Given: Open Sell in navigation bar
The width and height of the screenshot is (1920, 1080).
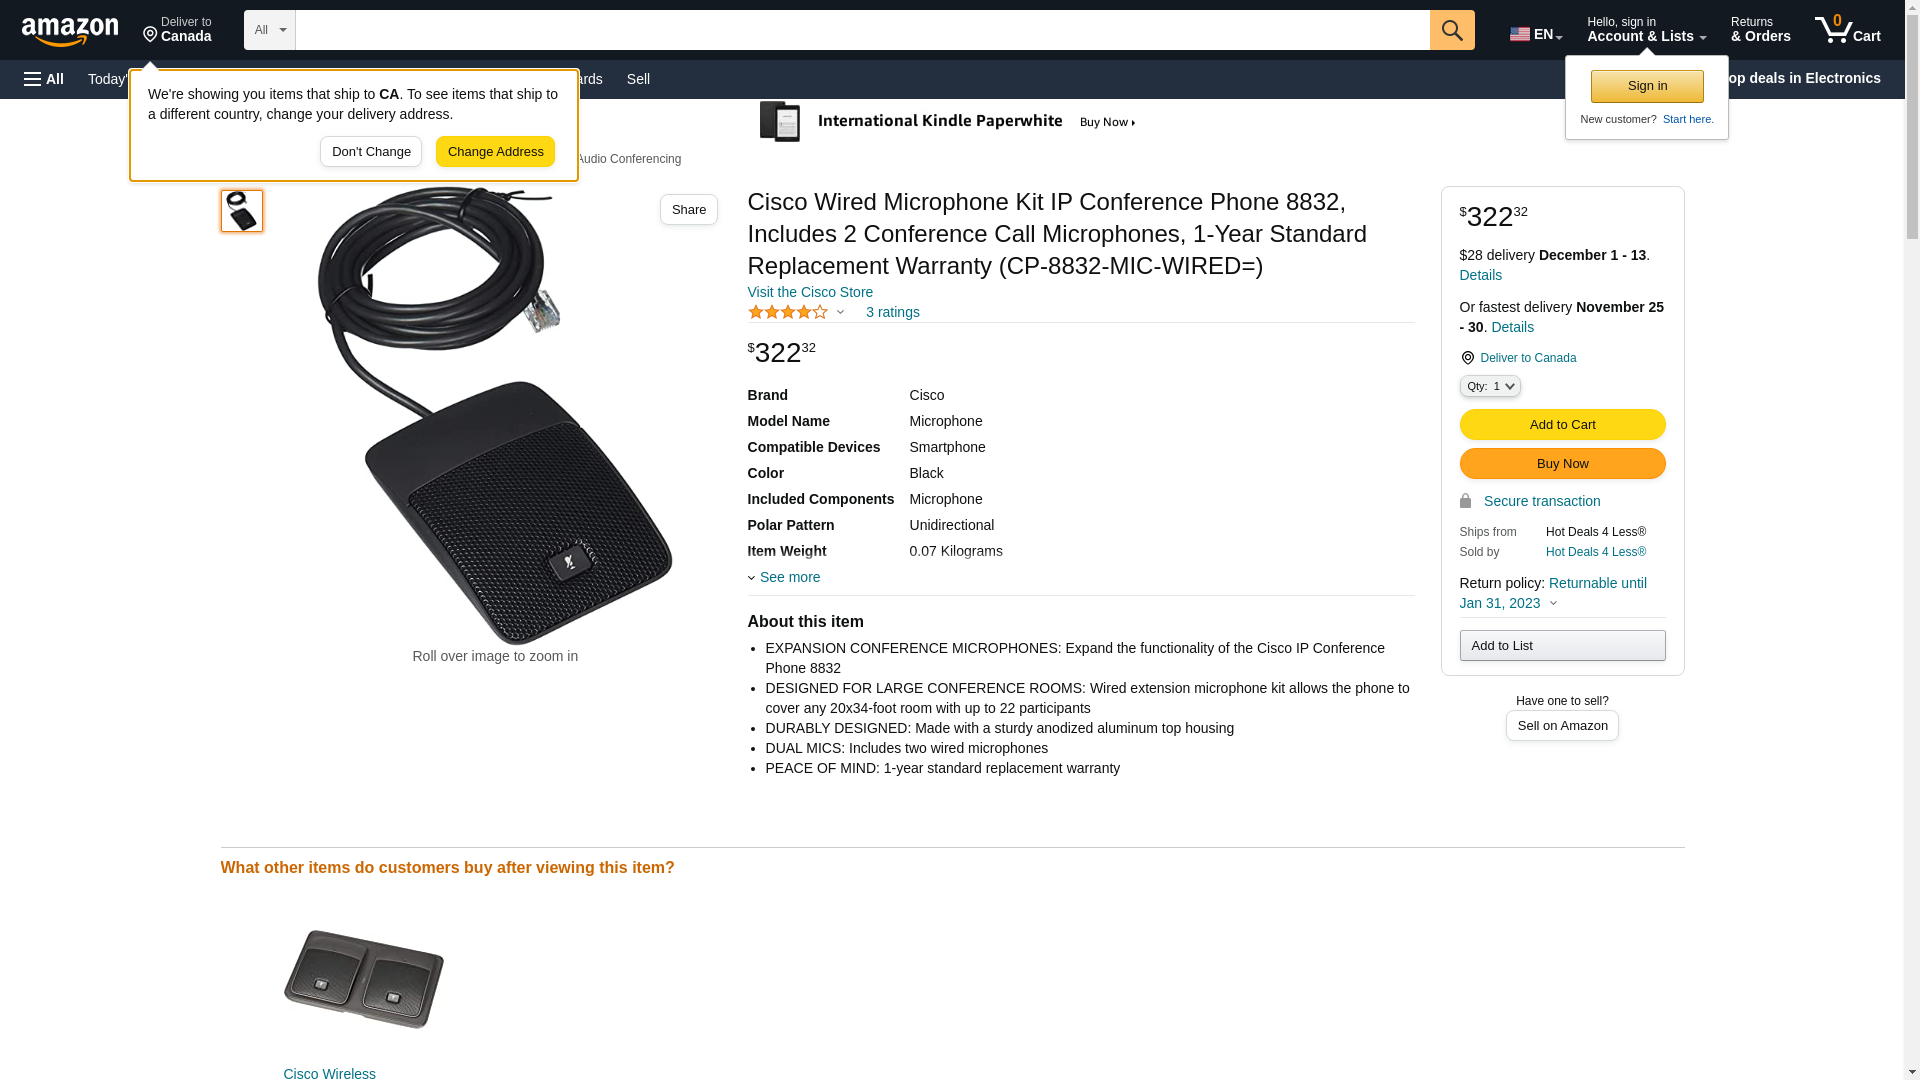Looking at the screenshot, I should click(638, 79).
